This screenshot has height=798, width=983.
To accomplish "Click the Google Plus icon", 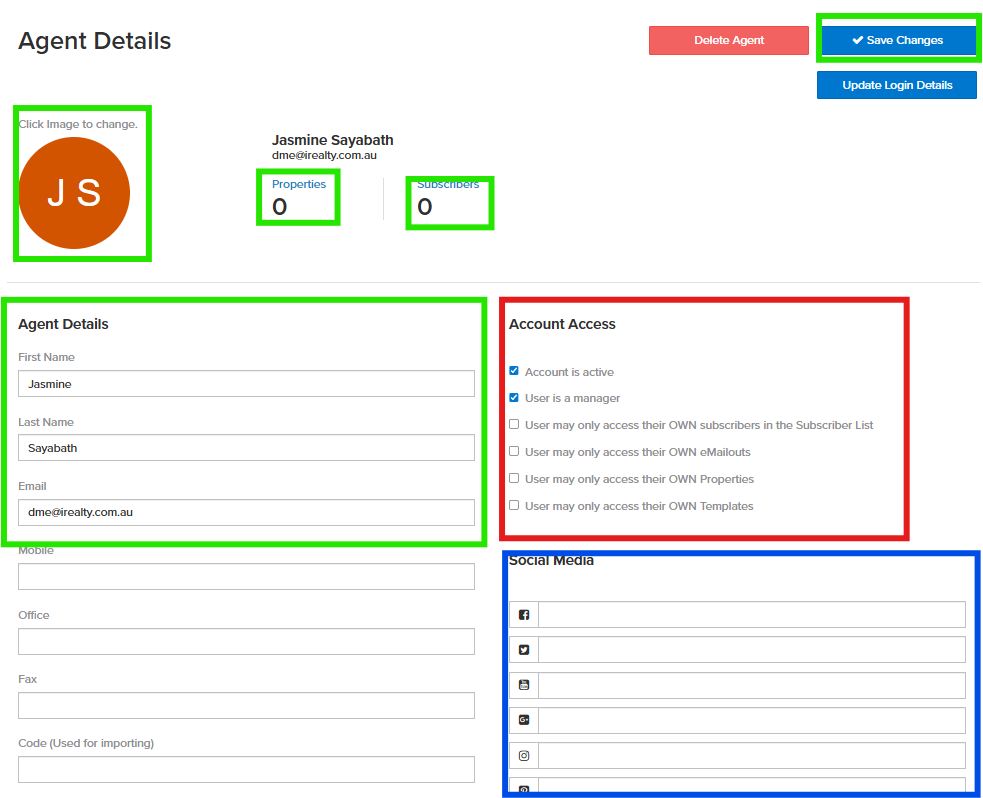I will click(524, 720).
